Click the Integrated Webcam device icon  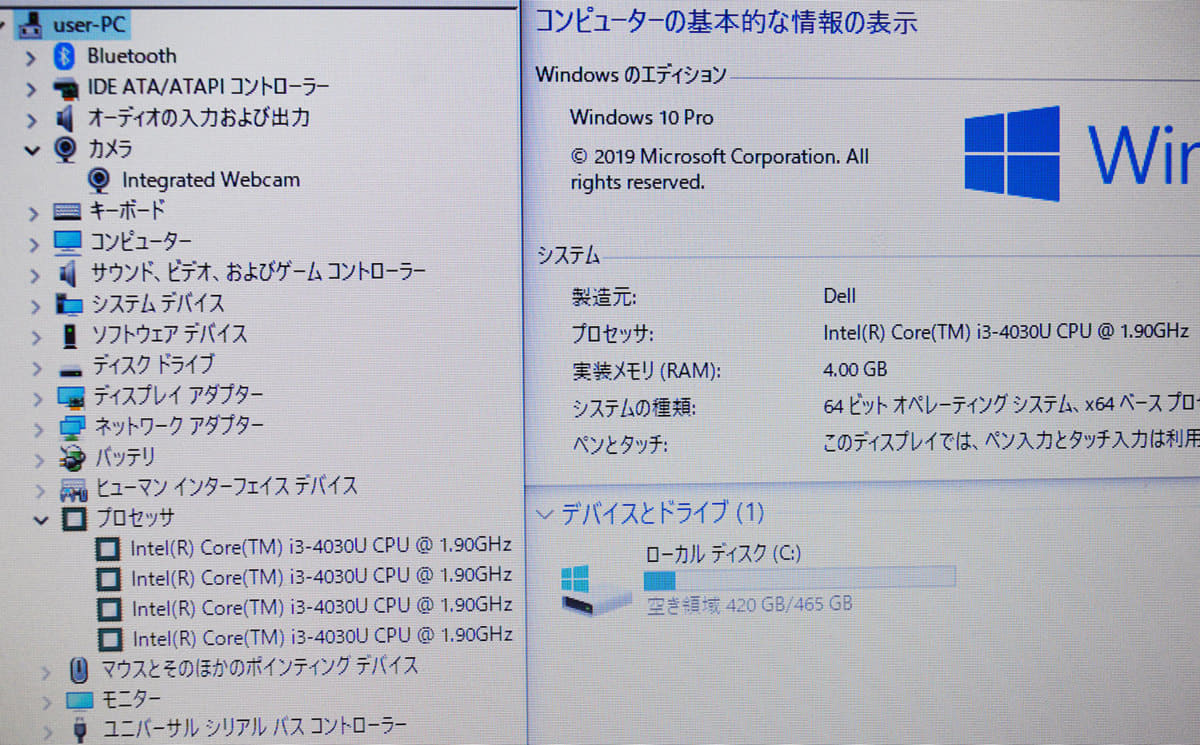pyautogui.click(x=99, y=180)
